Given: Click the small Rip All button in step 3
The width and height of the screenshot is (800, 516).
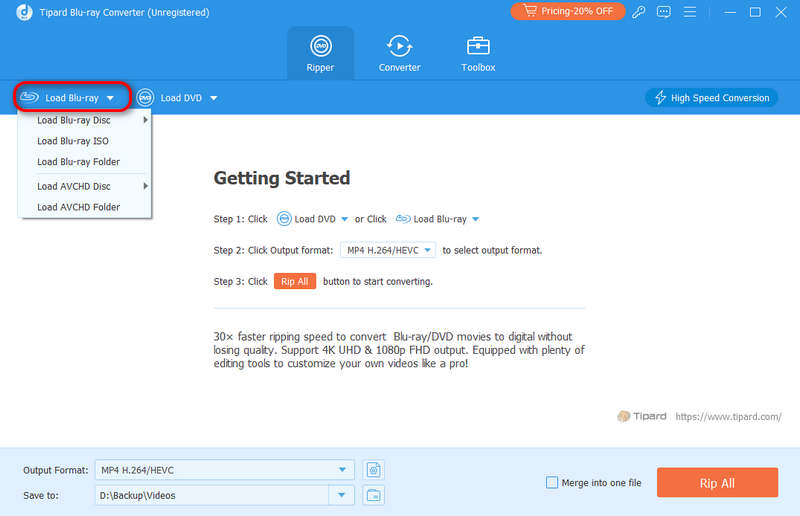Looking at the screenshot, I should [295, 281].
